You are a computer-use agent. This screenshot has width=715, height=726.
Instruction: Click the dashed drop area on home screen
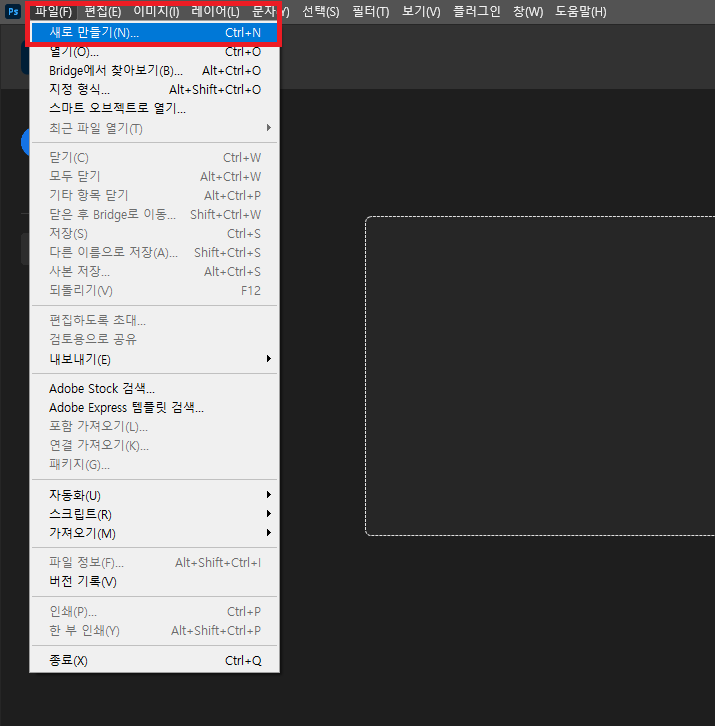point(540,376)
